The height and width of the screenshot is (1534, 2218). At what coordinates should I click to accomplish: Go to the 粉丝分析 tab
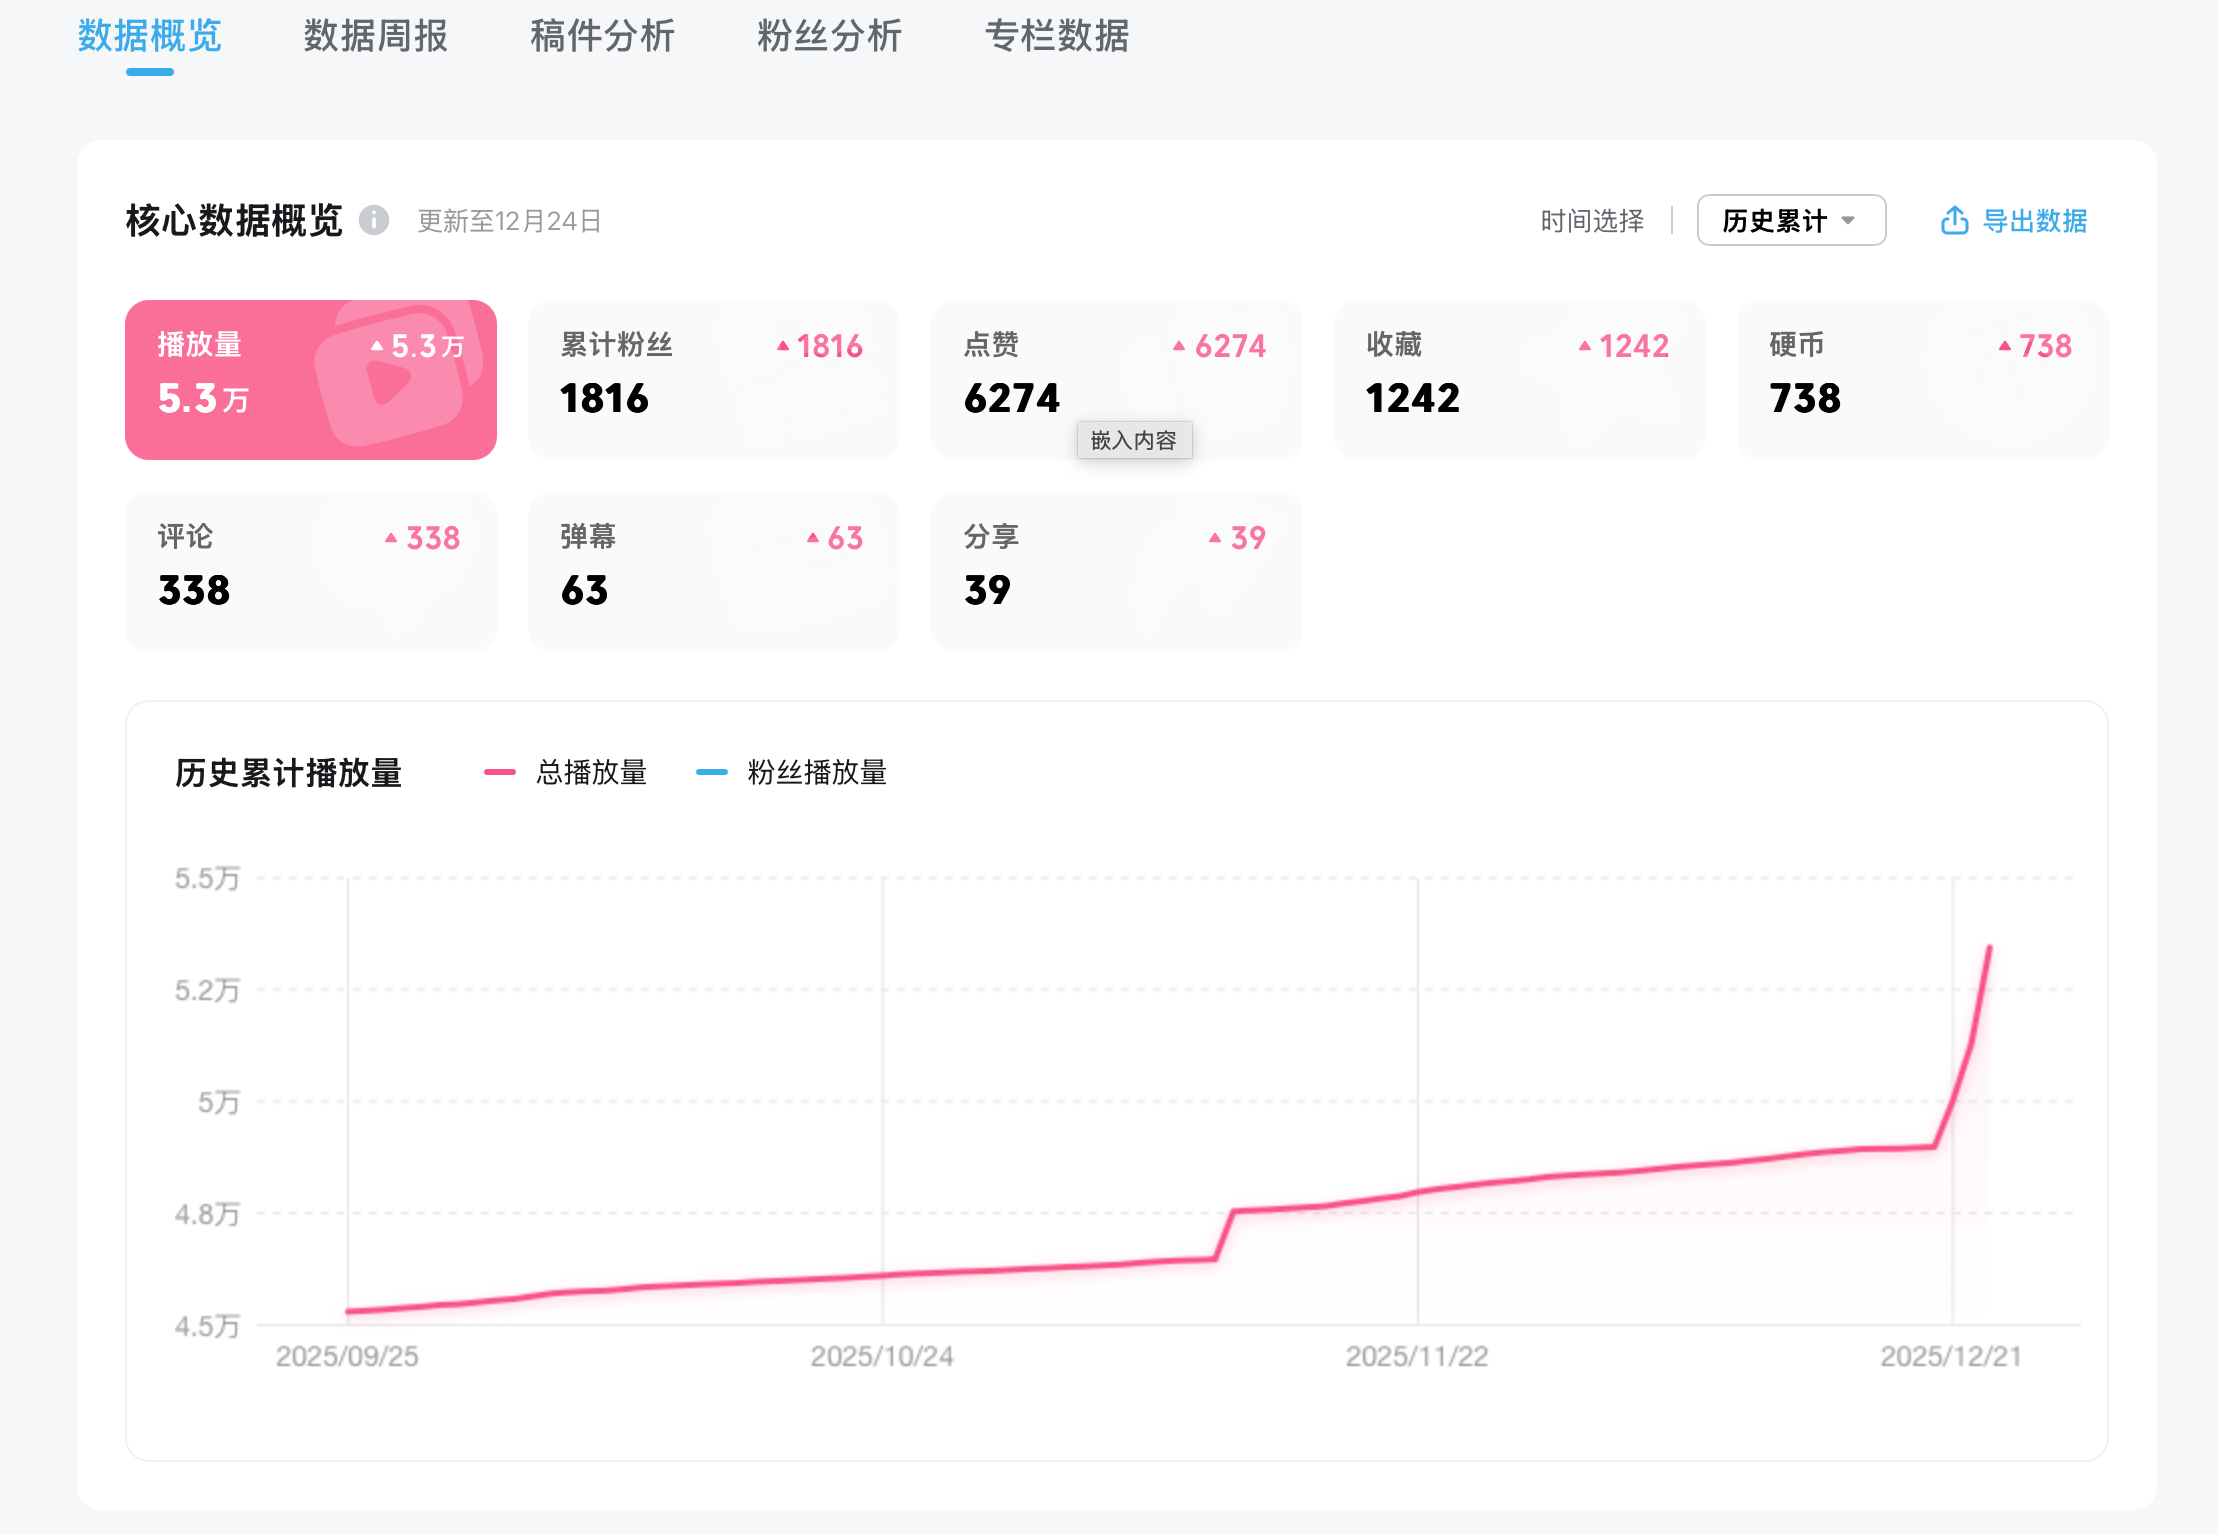coord(829,37)
